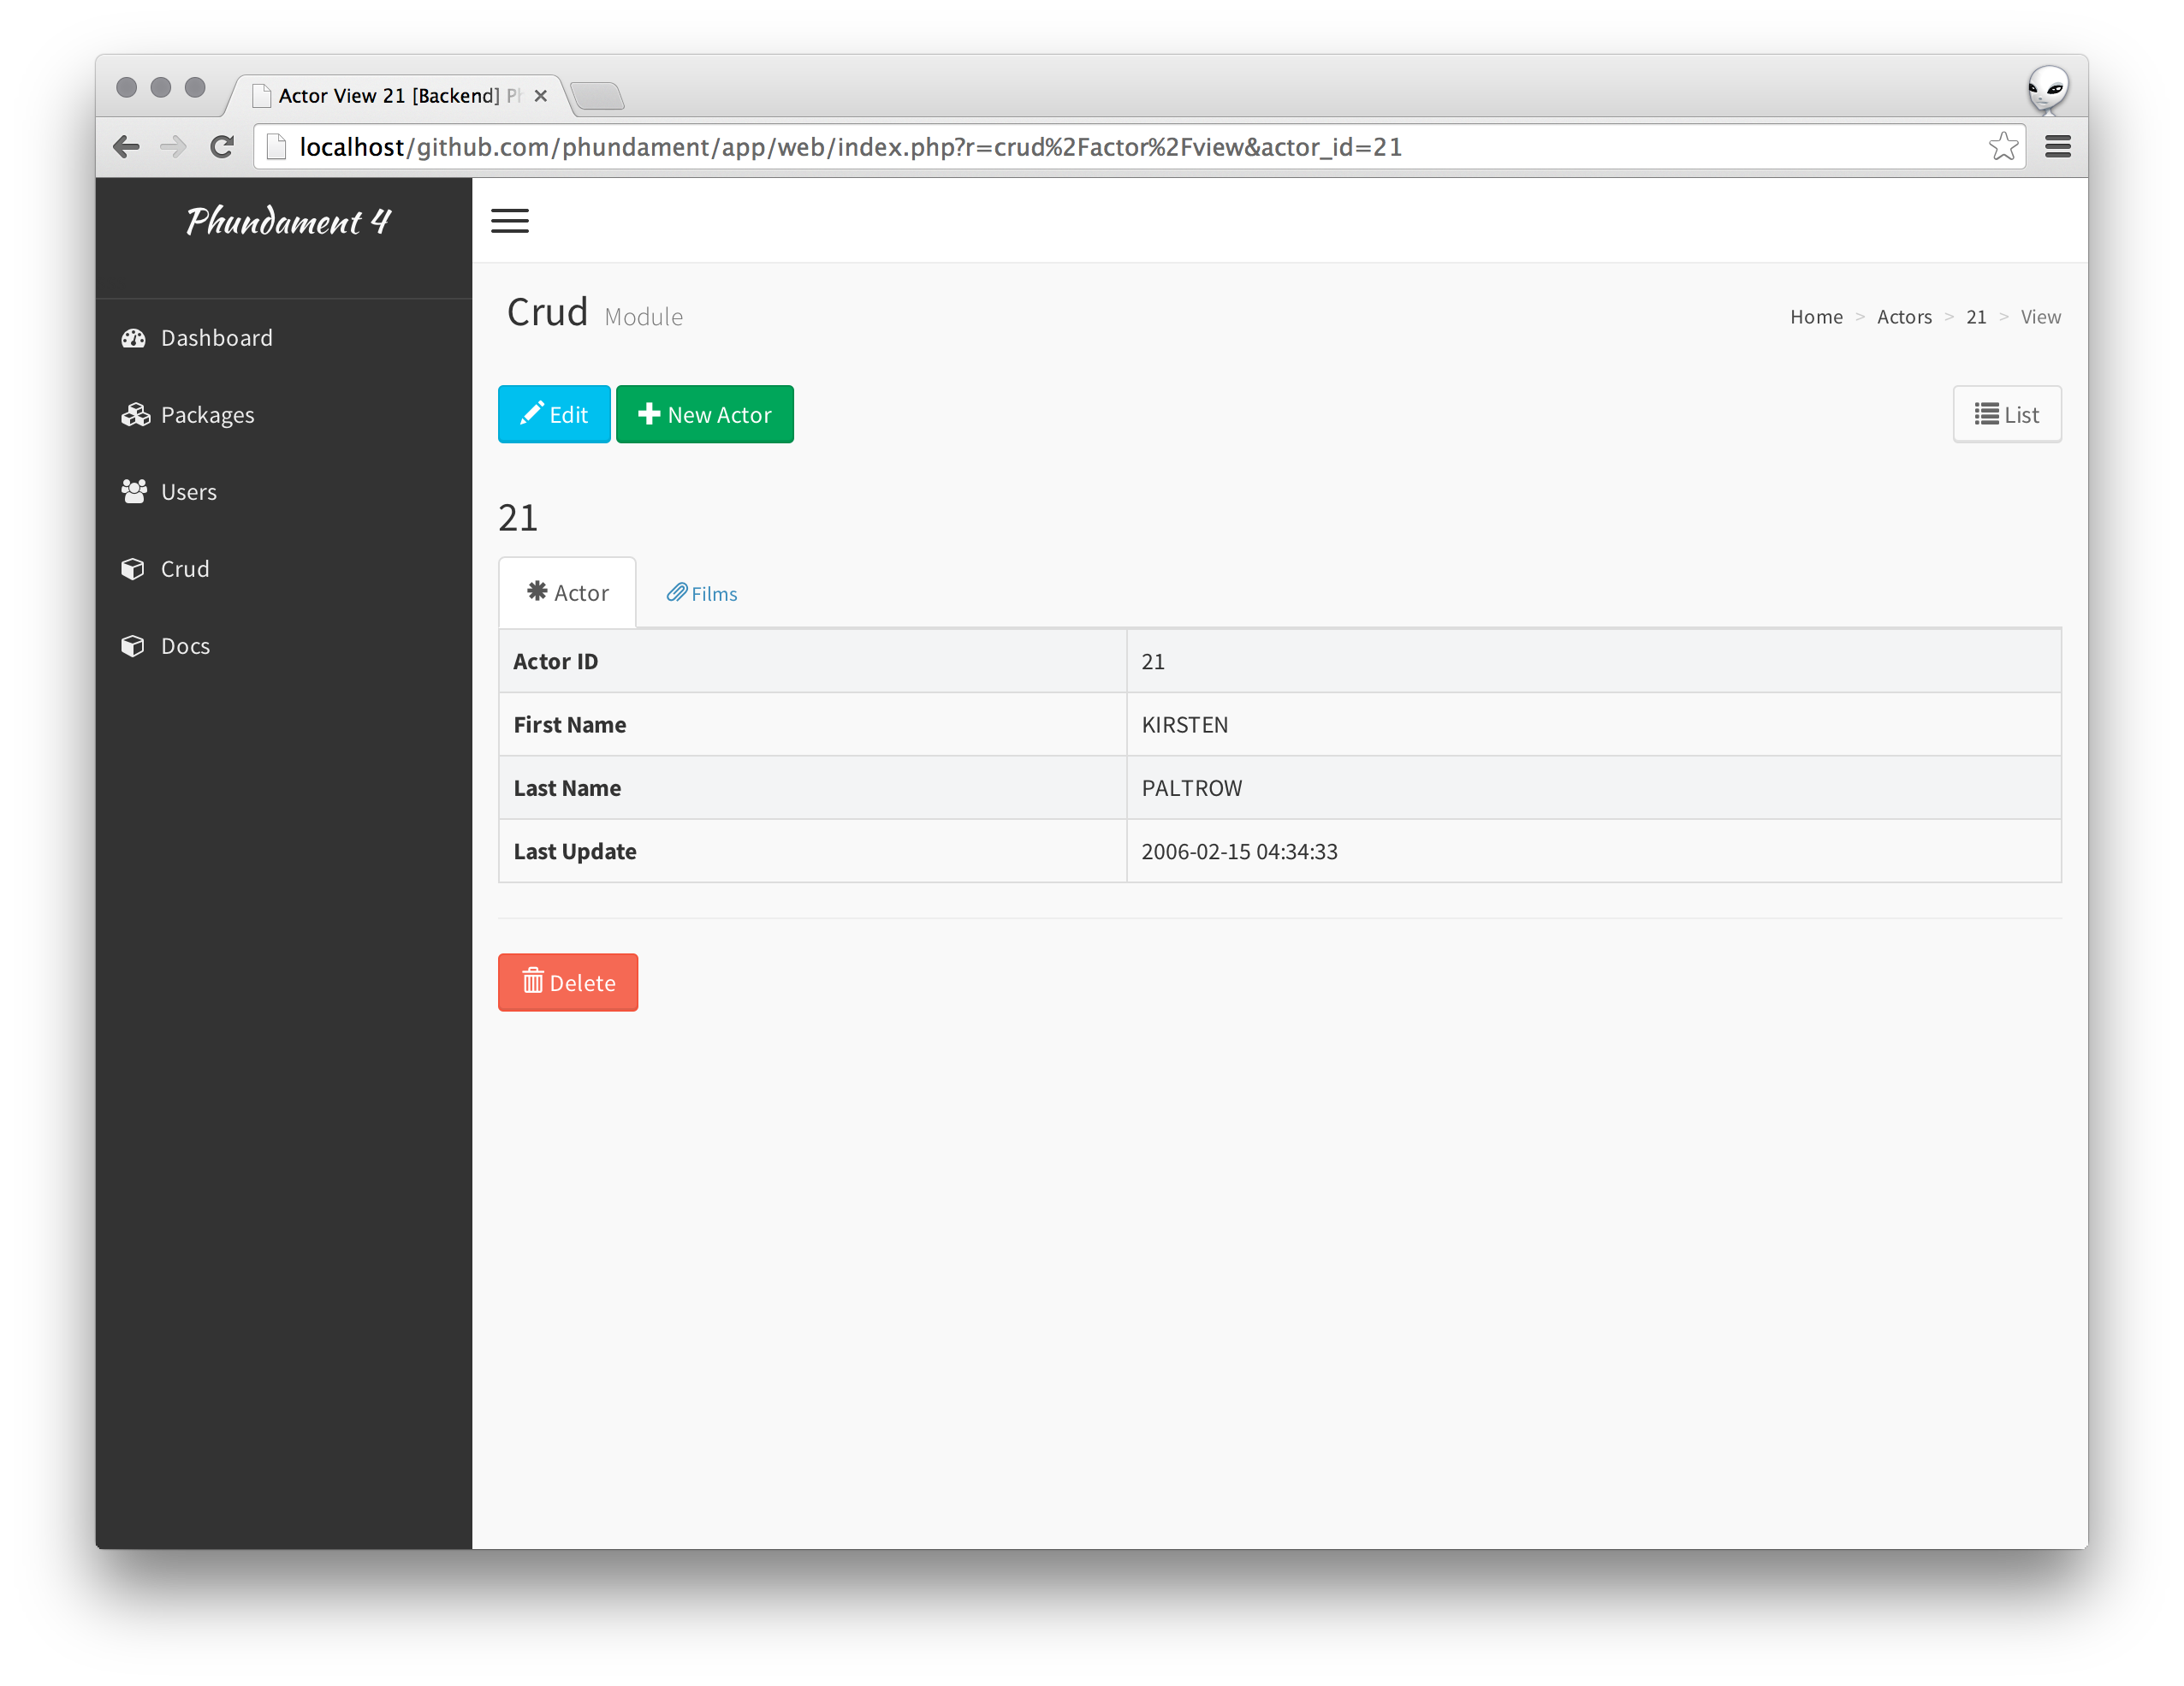Click the List view button
Image resolution: width=2184 pixels, height=1686 pixels.
tap(2005, 413)
